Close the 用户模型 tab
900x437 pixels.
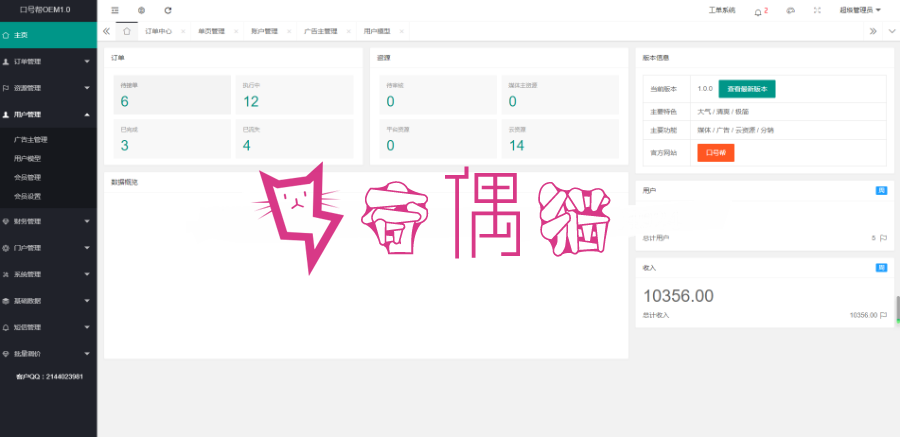401,32
